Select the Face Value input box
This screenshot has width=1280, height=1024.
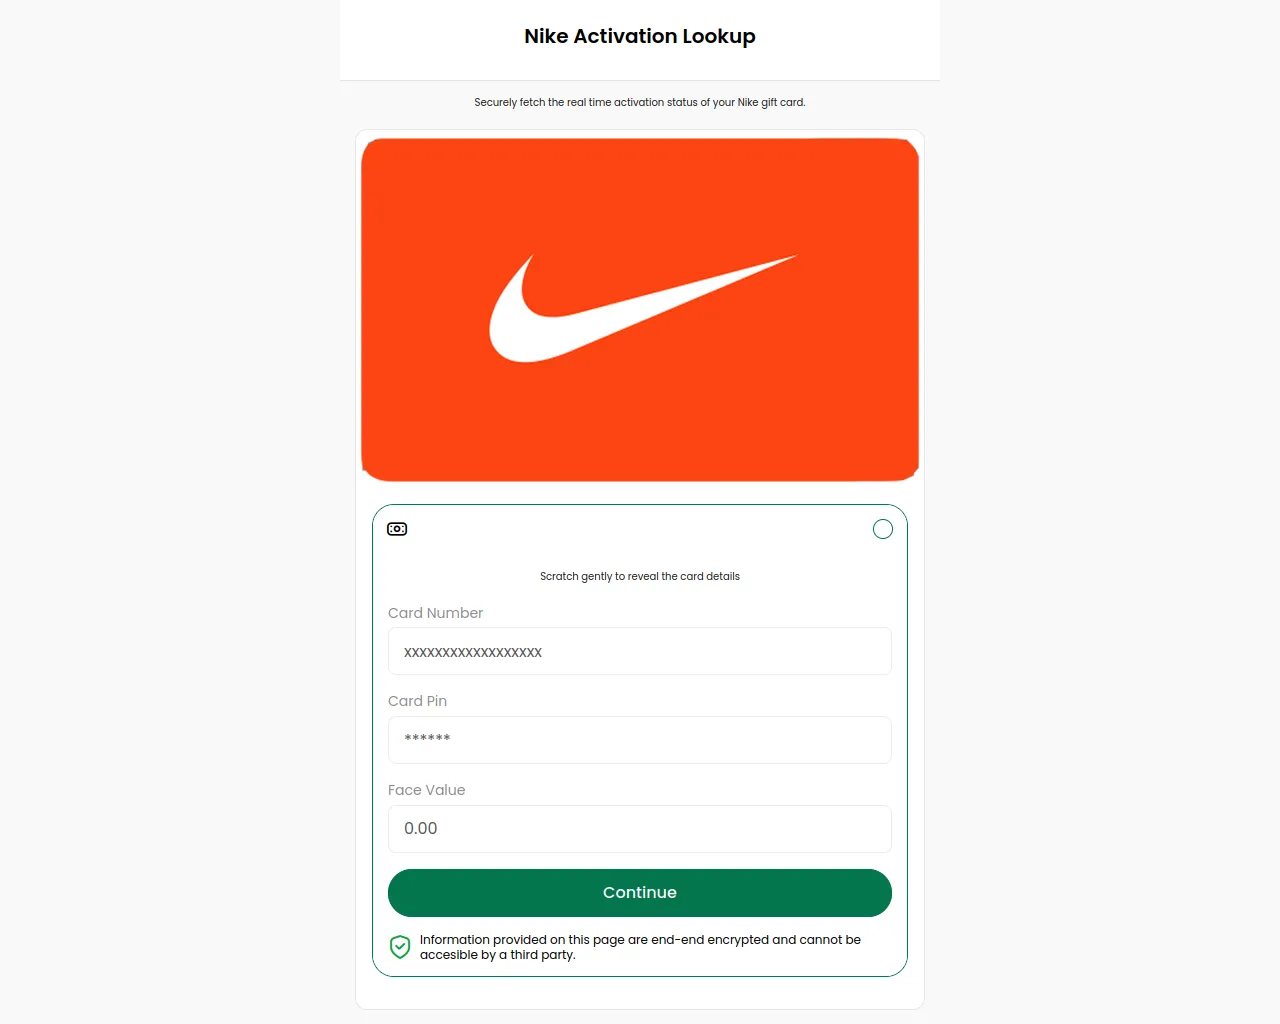640,829
